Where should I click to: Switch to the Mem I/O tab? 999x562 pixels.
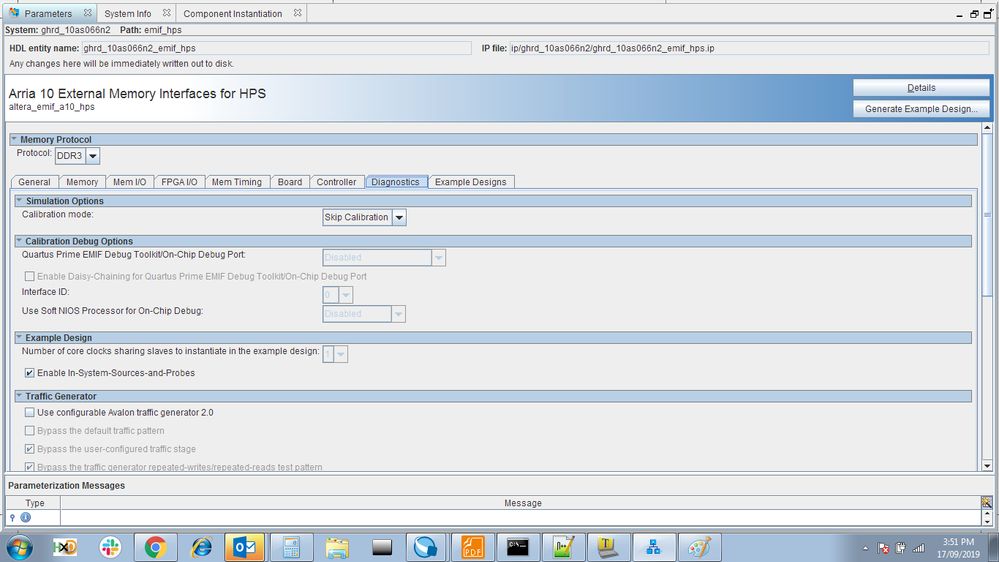129,182
